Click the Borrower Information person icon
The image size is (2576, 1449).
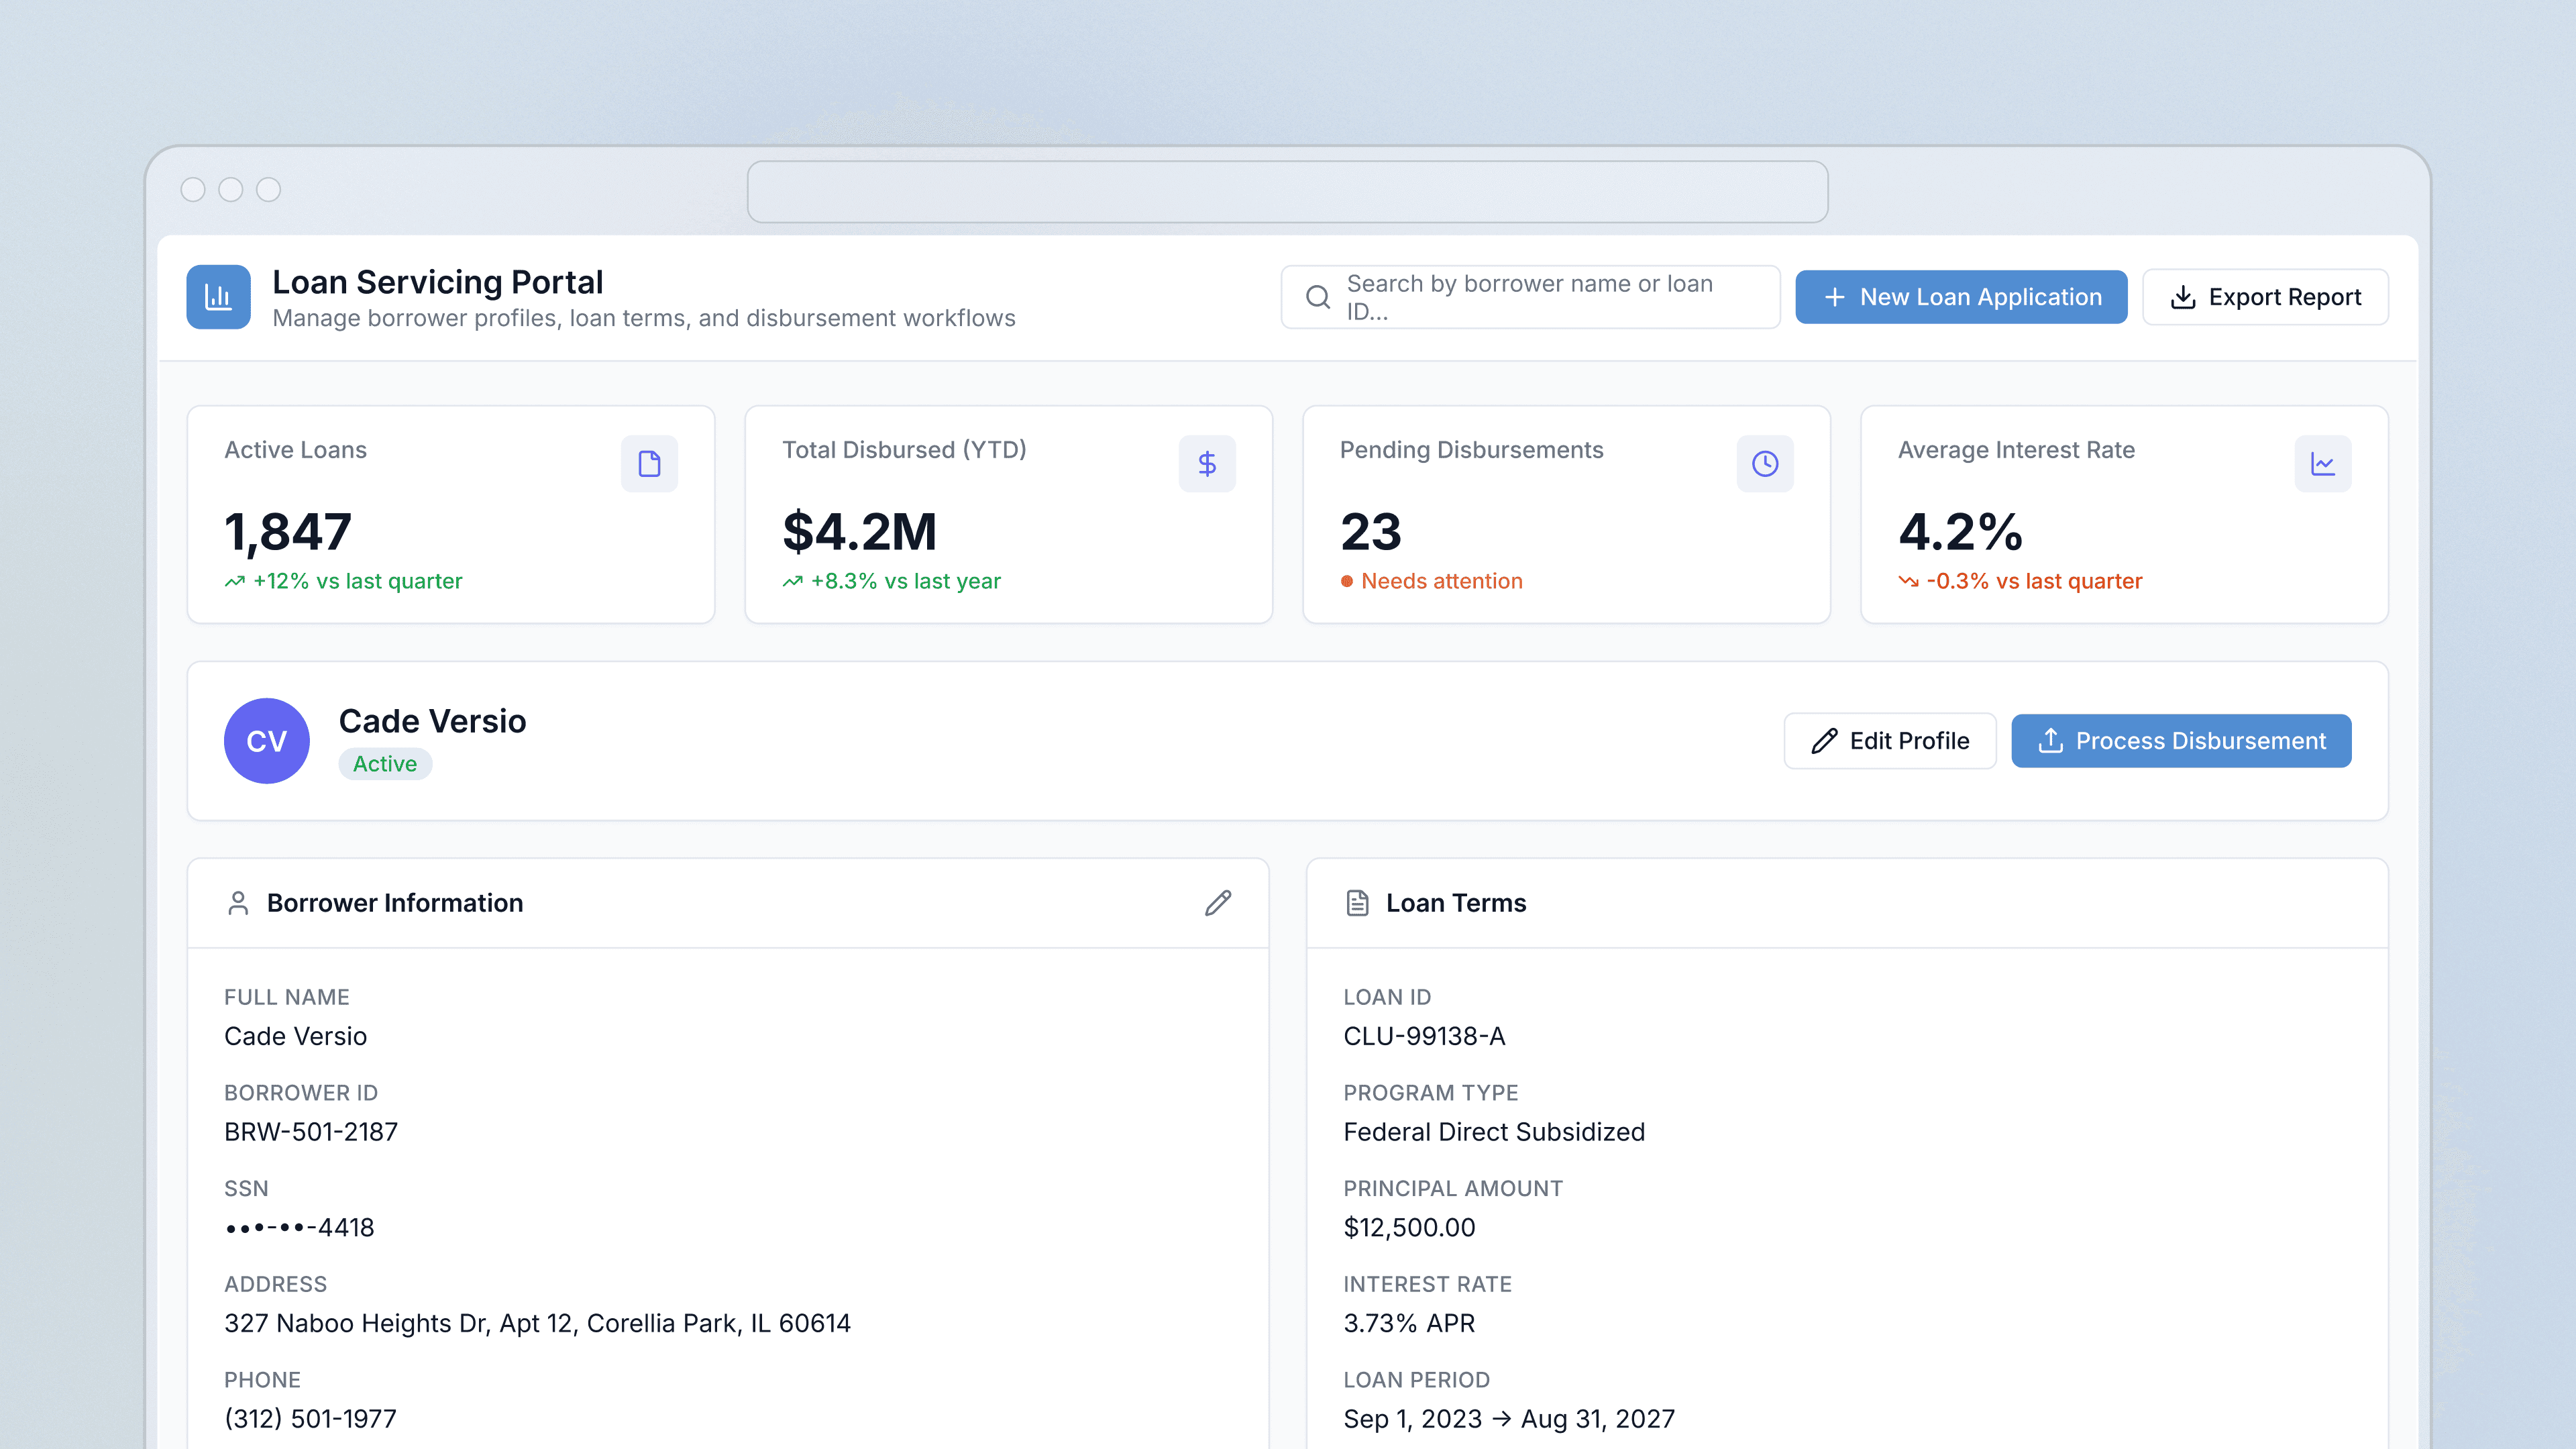tap(238, 903)
